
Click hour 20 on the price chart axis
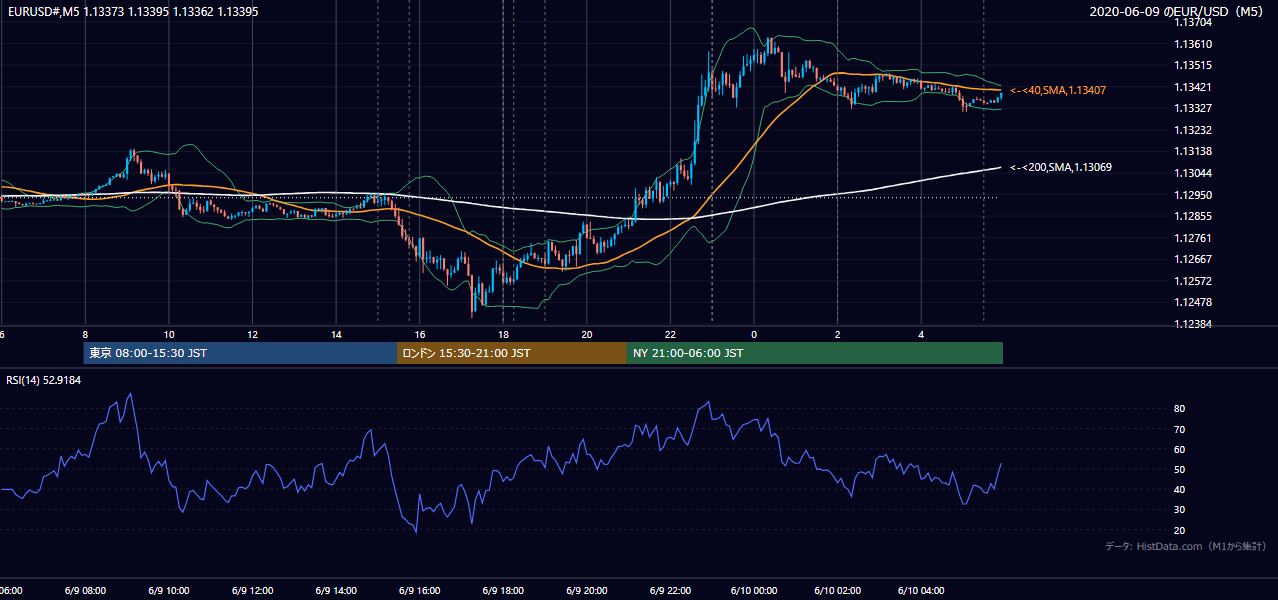tap(587, 334)
